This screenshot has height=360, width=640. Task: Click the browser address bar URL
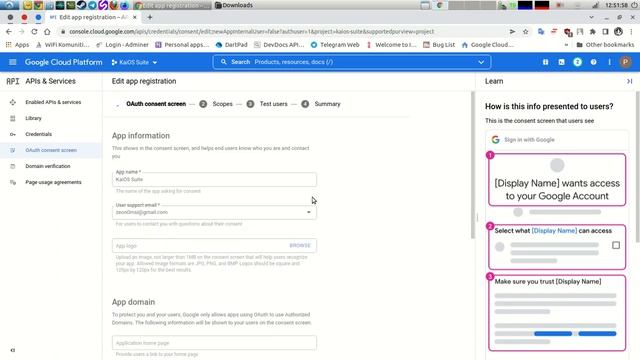point(251,31)
